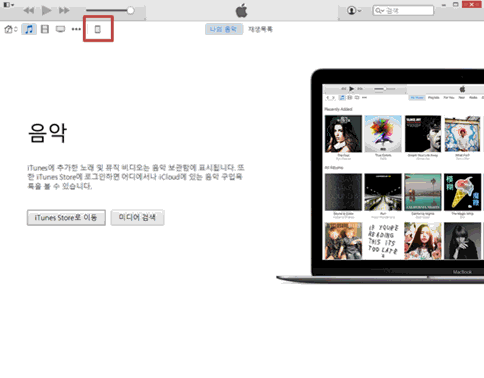Open the account user dropdown
This screenshot has height=378, width=484.
pos(354,11)
